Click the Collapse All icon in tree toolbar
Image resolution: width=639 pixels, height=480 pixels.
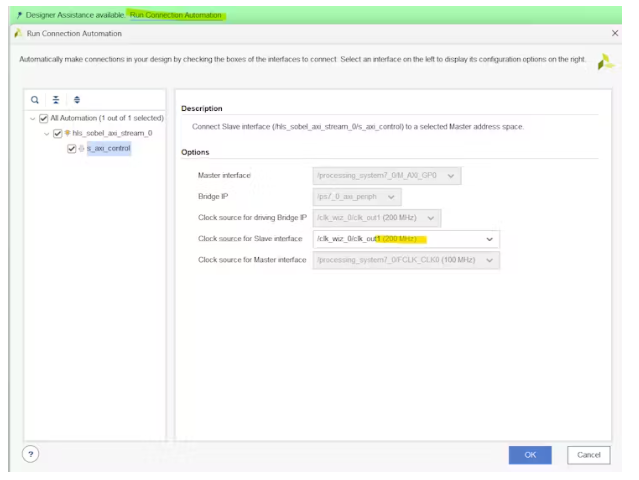[56, 100]
